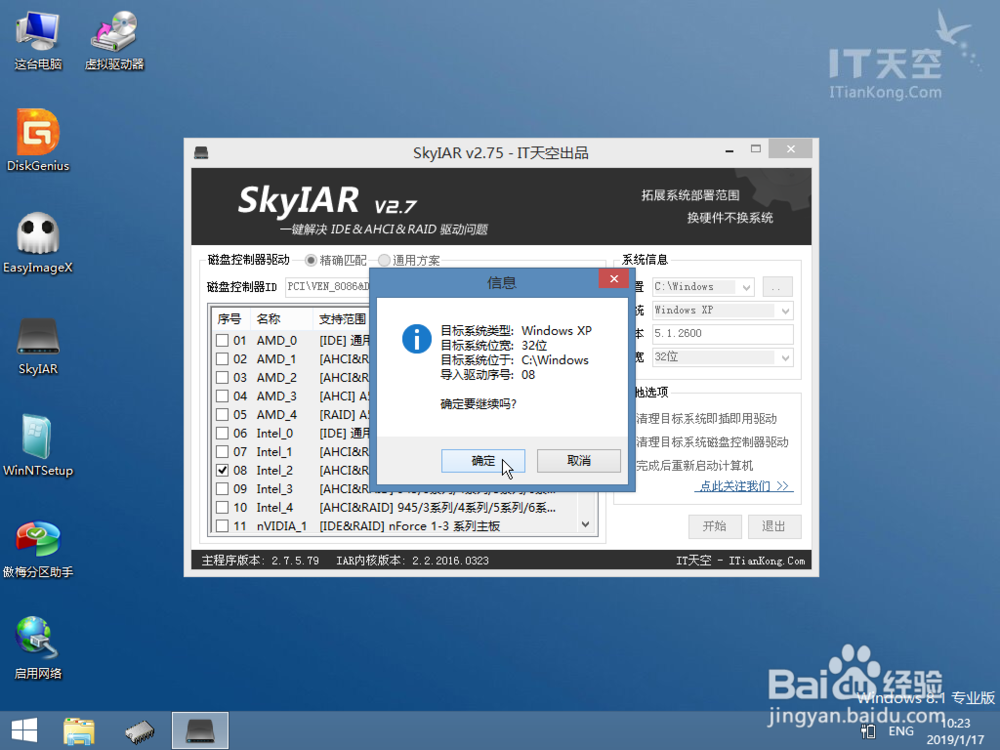Toggle 清理目标系统即插即用驱动 option
Image resolution: width=1000 pixels, height=750 pixels.
(x=707, y=419)
